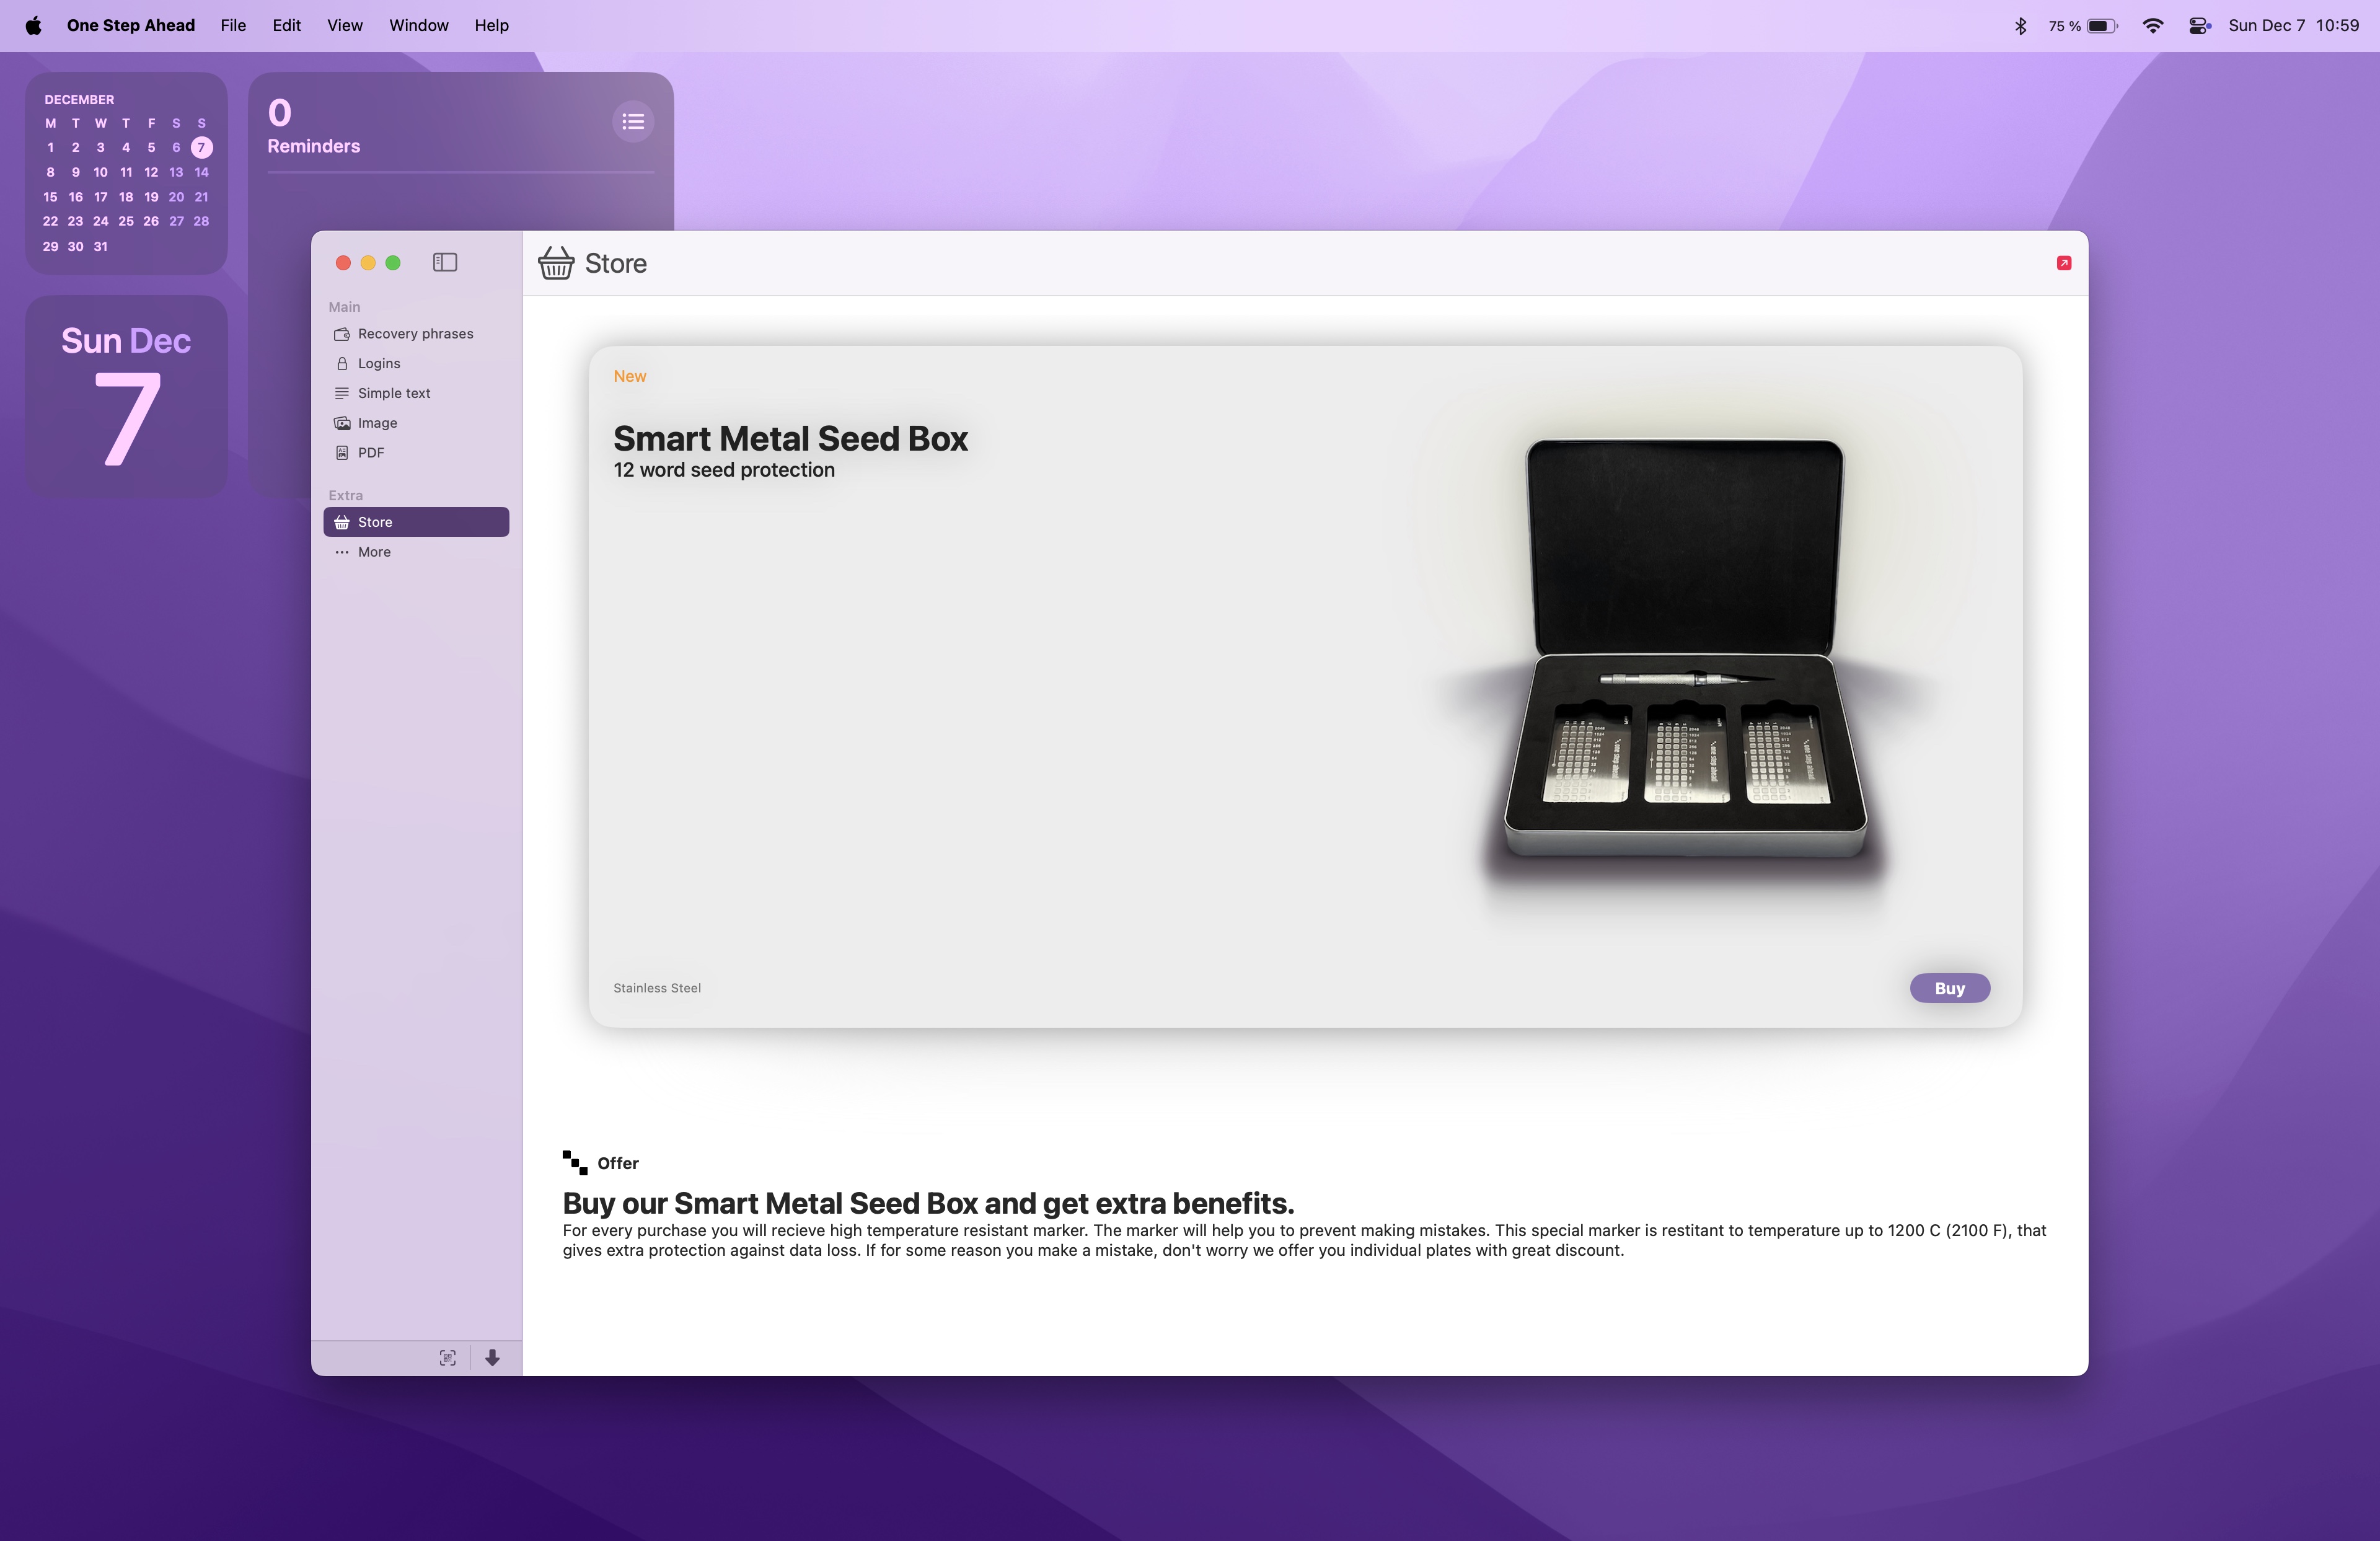Open the Window menu
Screen dimensions: 2380x1541
click(418, 25)
